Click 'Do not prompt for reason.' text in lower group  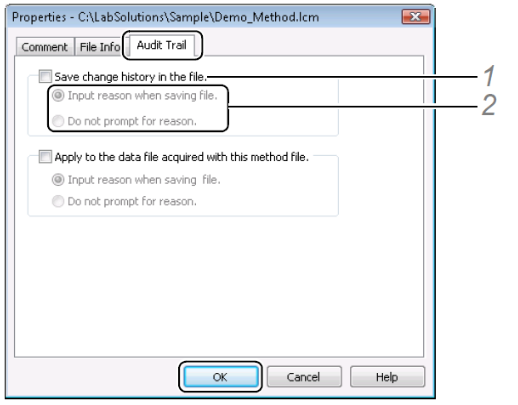[x=132, y=201]
